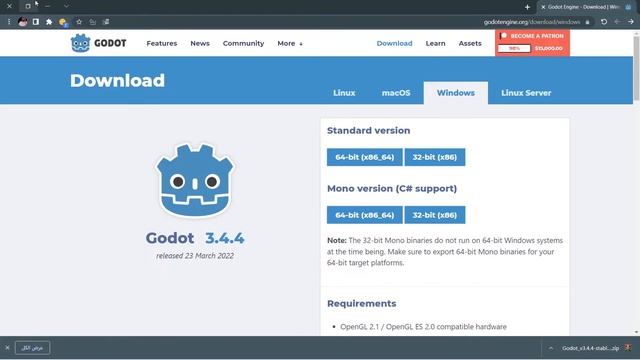
Task: Click the Godot robot logo in header
Action: 80,43
